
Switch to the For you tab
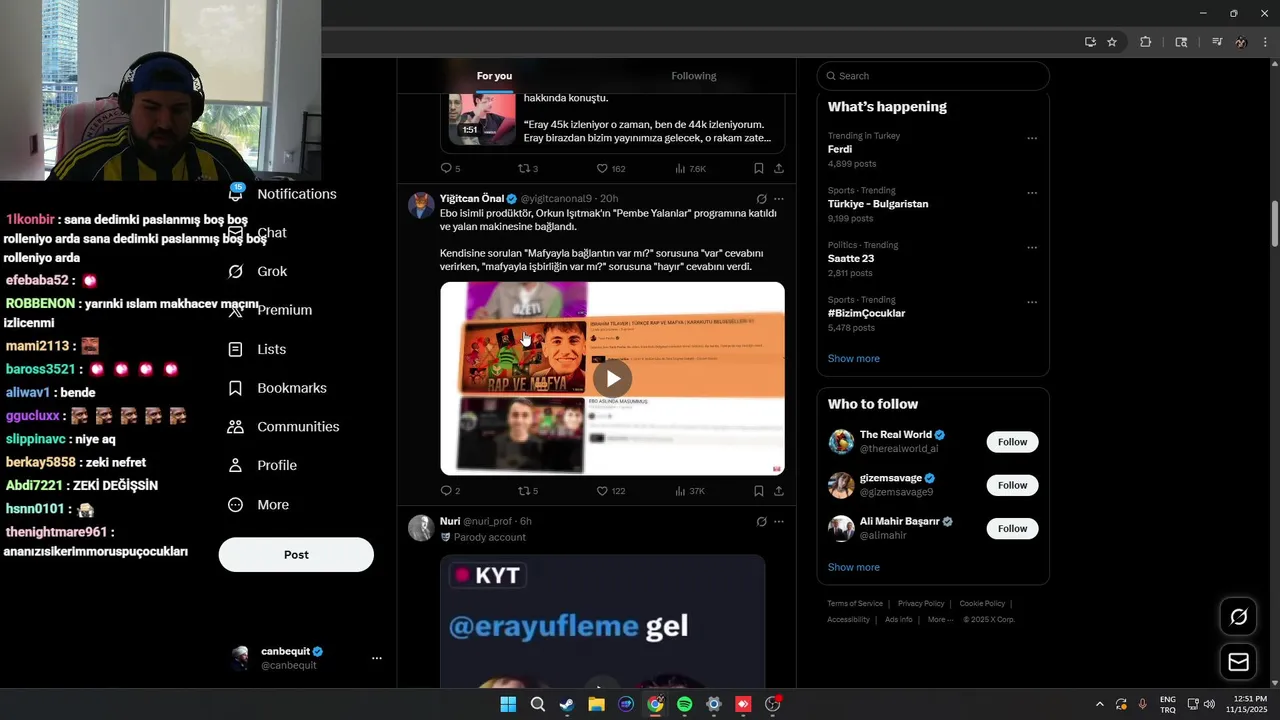click(x=494, y=76)
